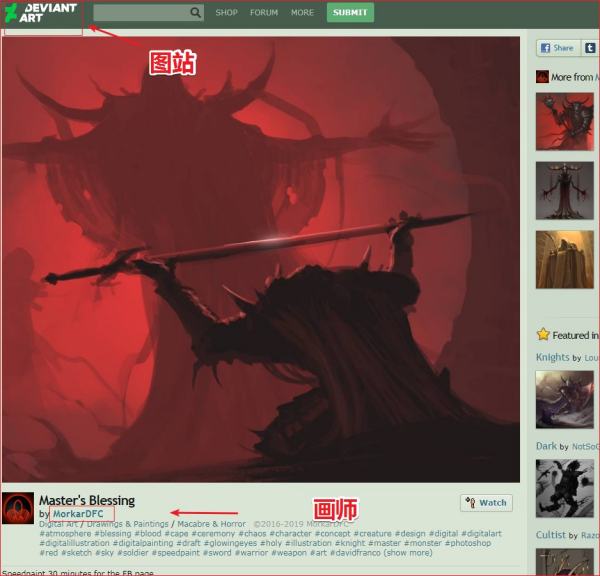The height and width of the screenshot is (576, 600).
Task: Click the #character tag
Action: click(290, 534)
